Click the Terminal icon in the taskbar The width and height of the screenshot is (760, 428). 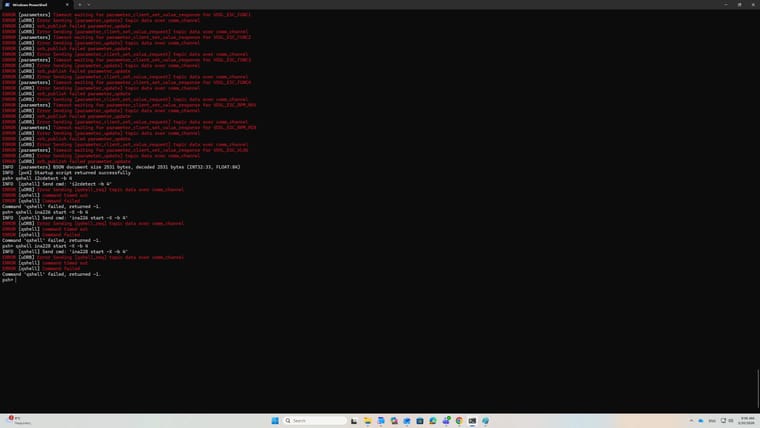tap(472, 421)
